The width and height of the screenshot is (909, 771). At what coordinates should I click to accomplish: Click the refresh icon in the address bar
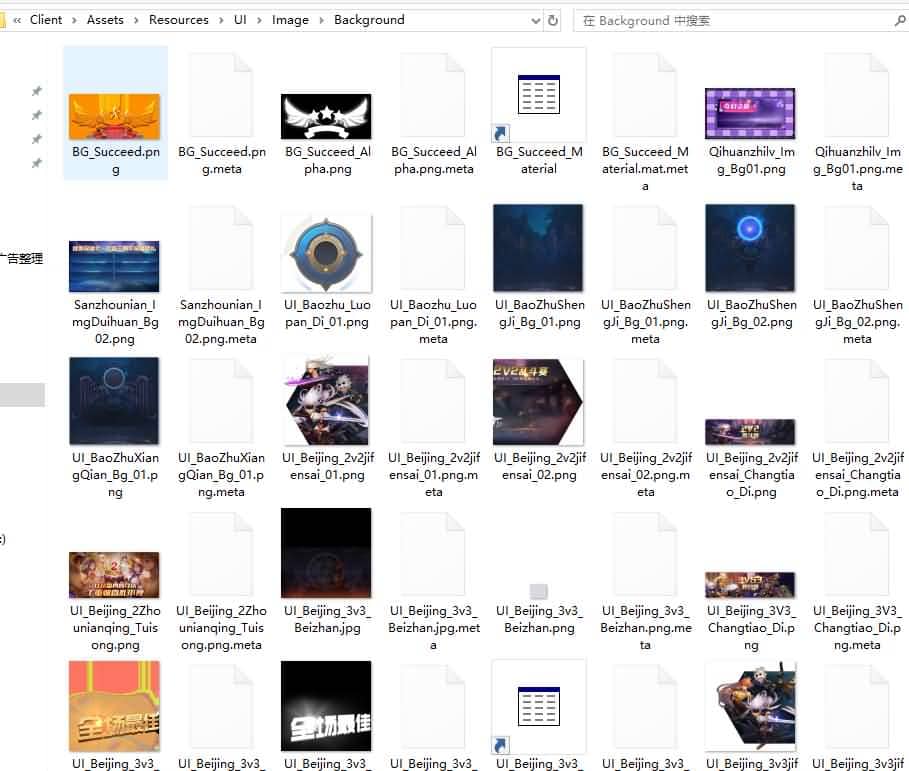[x=554, y=19]
